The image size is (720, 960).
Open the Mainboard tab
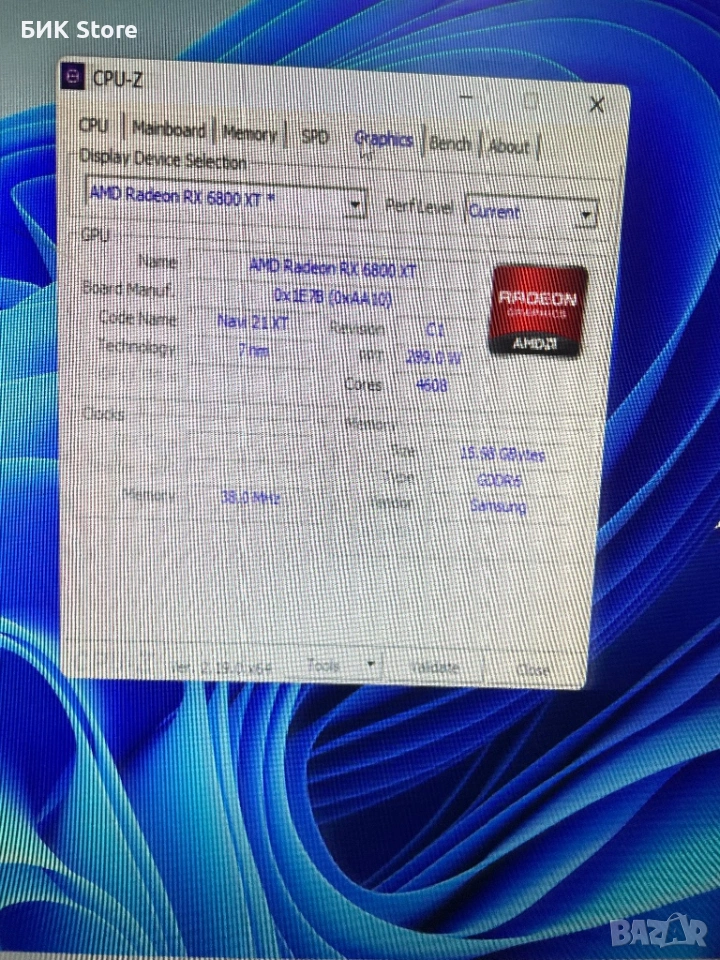coord(168,130)
